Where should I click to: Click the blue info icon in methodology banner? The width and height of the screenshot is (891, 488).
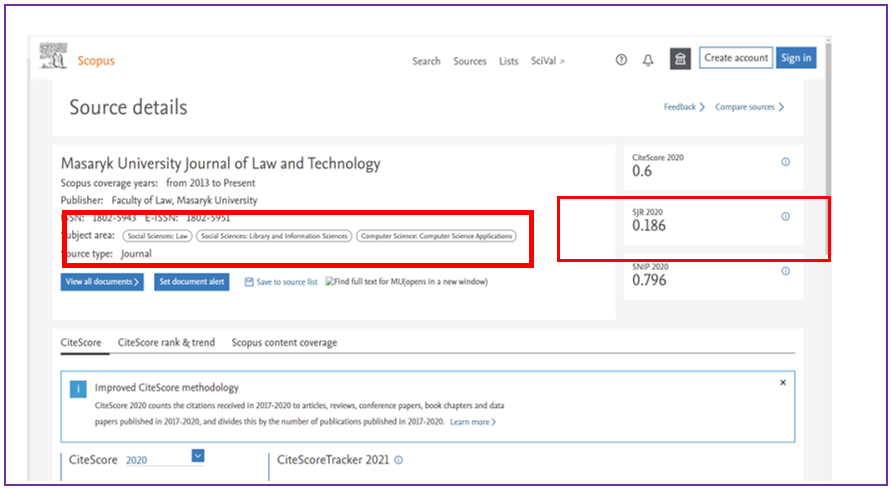tap(78, 389)
